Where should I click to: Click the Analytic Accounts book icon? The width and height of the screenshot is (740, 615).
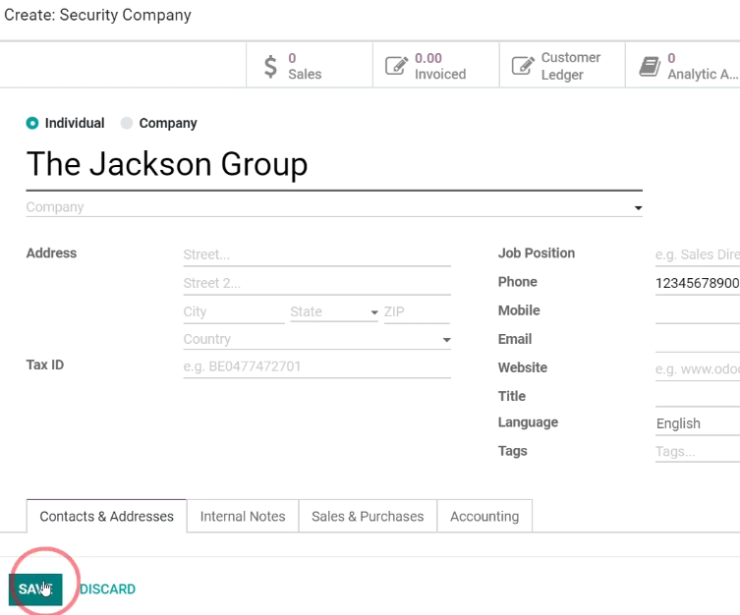(x=650, y=66)
